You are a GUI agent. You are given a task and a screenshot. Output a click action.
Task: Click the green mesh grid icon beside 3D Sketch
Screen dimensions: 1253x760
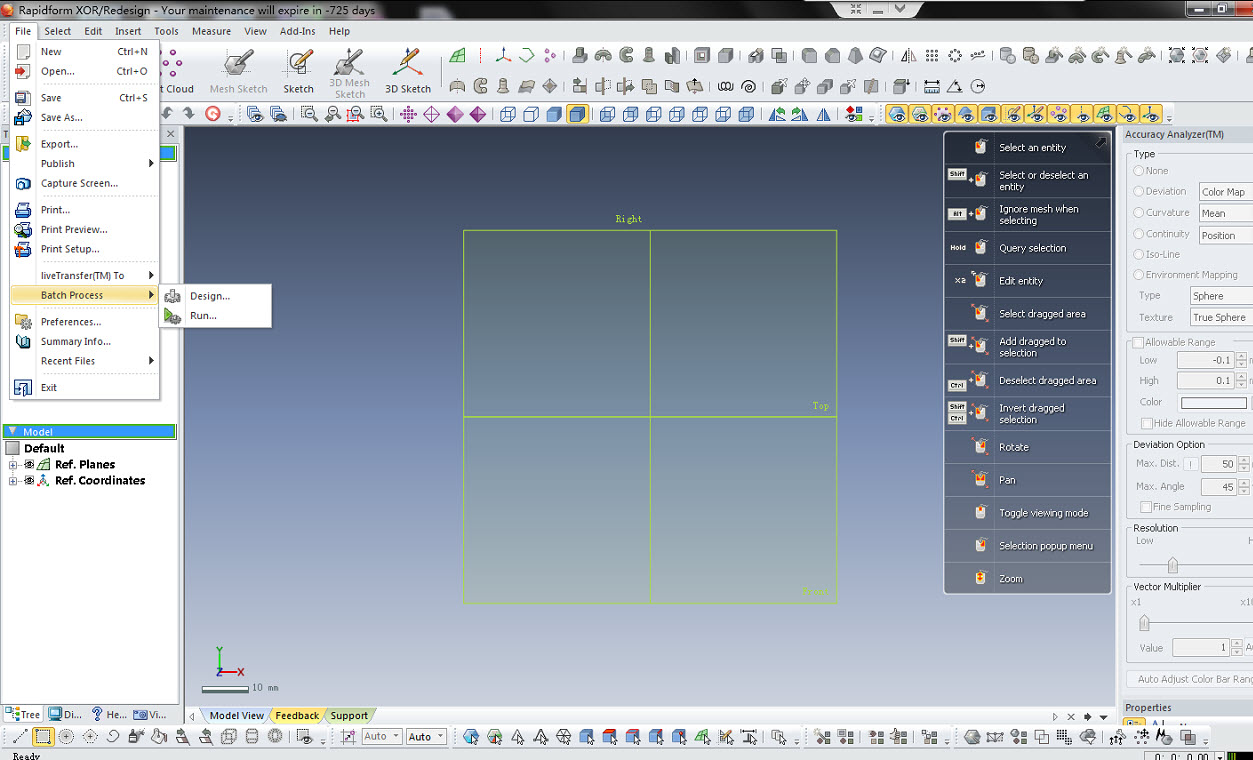pyautogui.click(x=457, y=56)
